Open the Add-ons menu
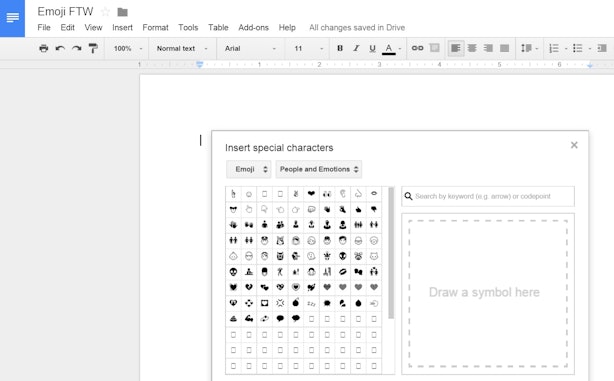The image size is (614, 381). (x=253, y=27)
